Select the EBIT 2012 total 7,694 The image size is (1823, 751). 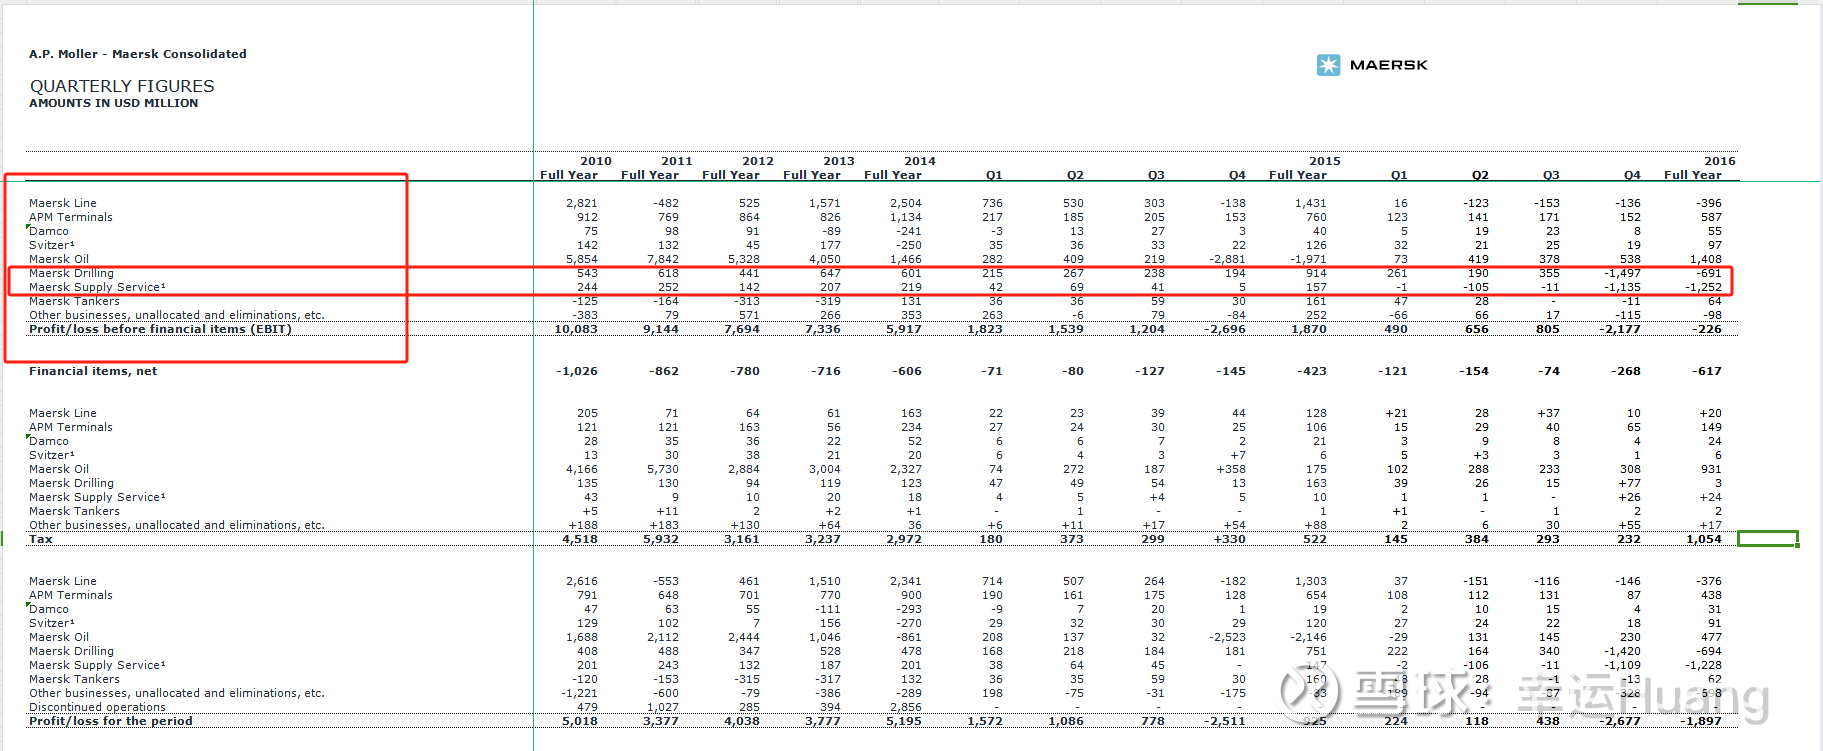741,329
